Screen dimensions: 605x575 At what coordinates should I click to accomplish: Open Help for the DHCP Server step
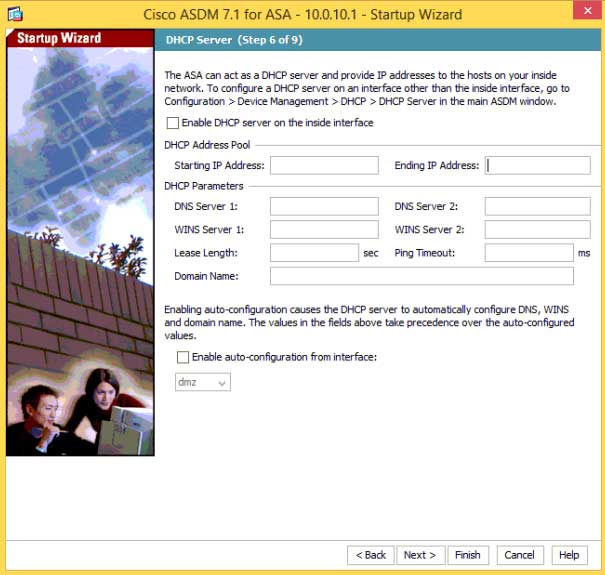click(x=570, y=555)
